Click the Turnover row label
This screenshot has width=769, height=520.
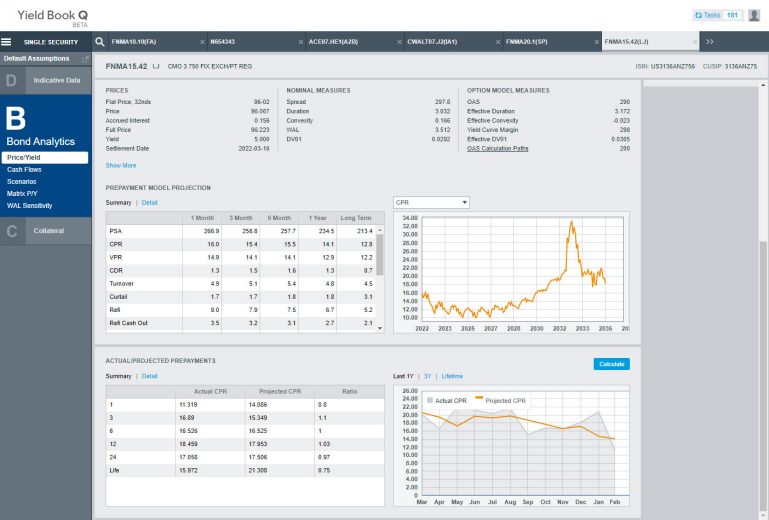tap(121, 284)
